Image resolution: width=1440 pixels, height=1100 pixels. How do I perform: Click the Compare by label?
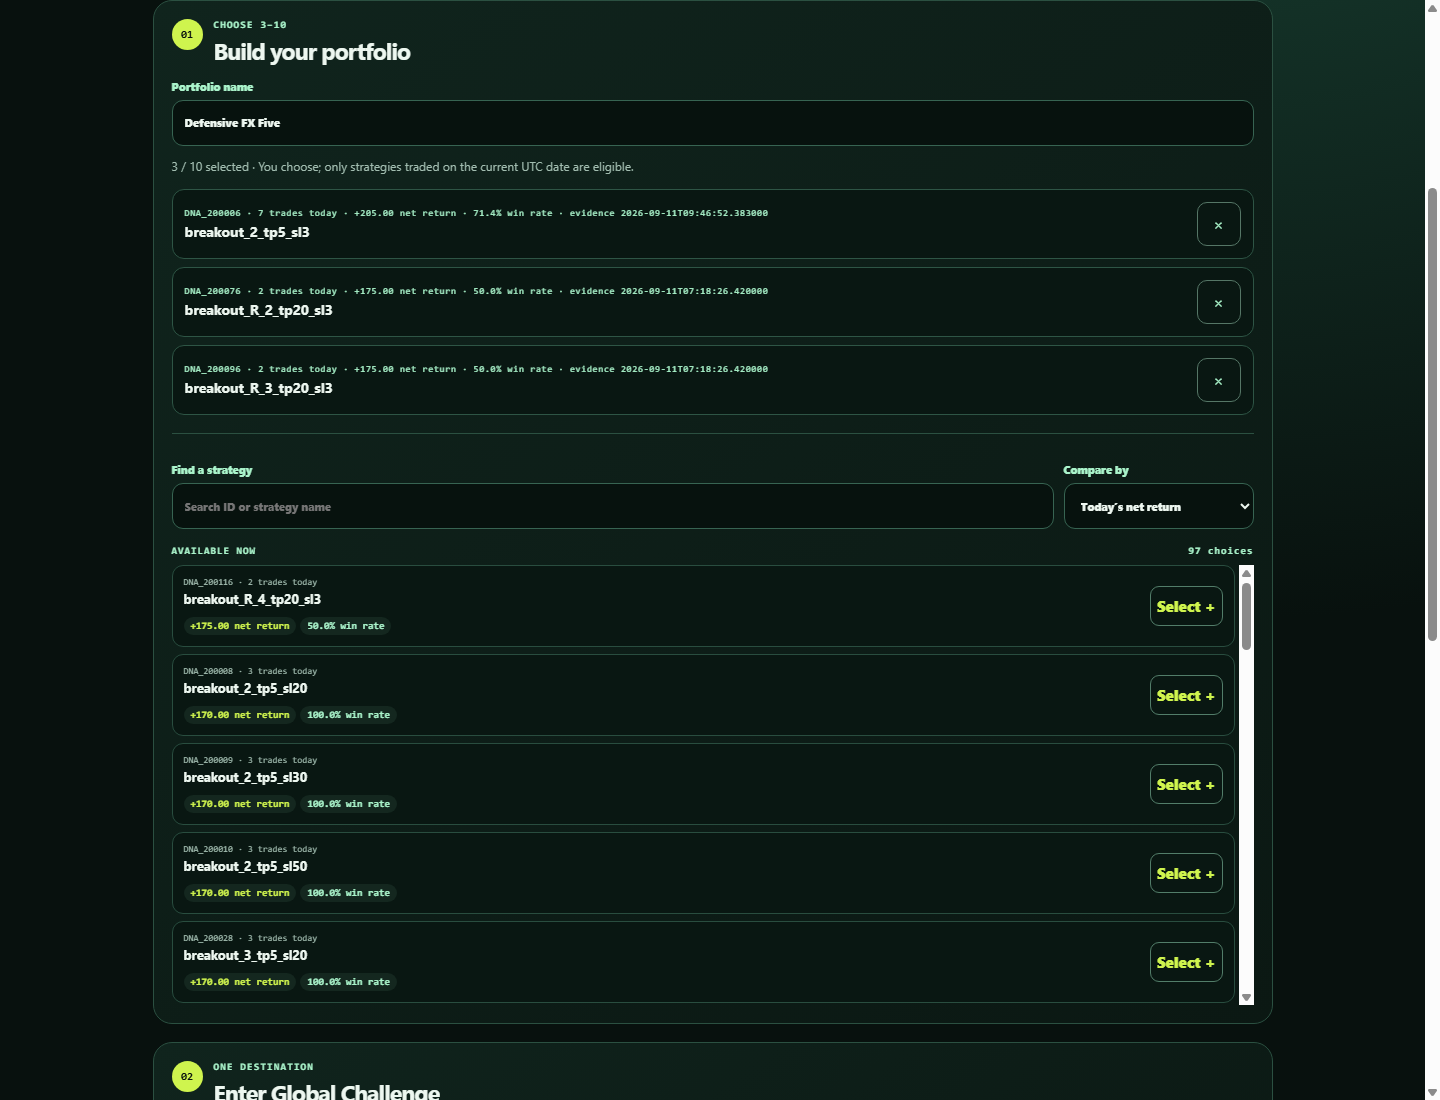(x=1096, y=470)
